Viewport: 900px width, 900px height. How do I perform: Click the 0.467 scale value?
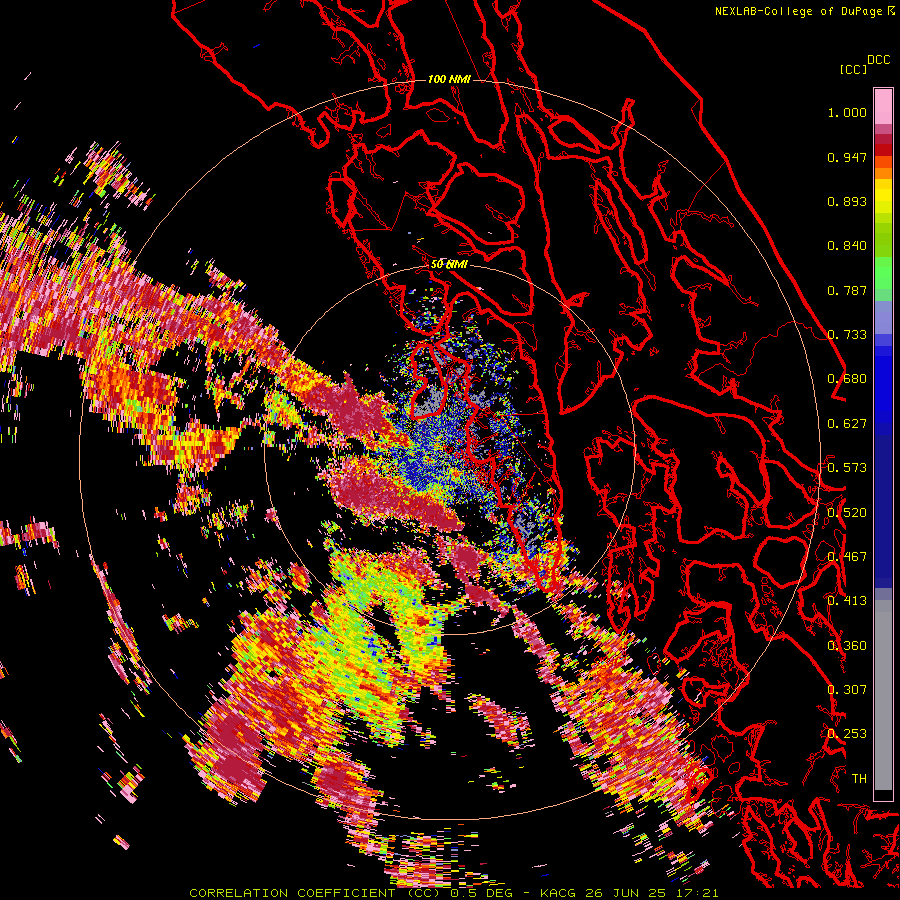pyautogui.click(x=847, y=557)
